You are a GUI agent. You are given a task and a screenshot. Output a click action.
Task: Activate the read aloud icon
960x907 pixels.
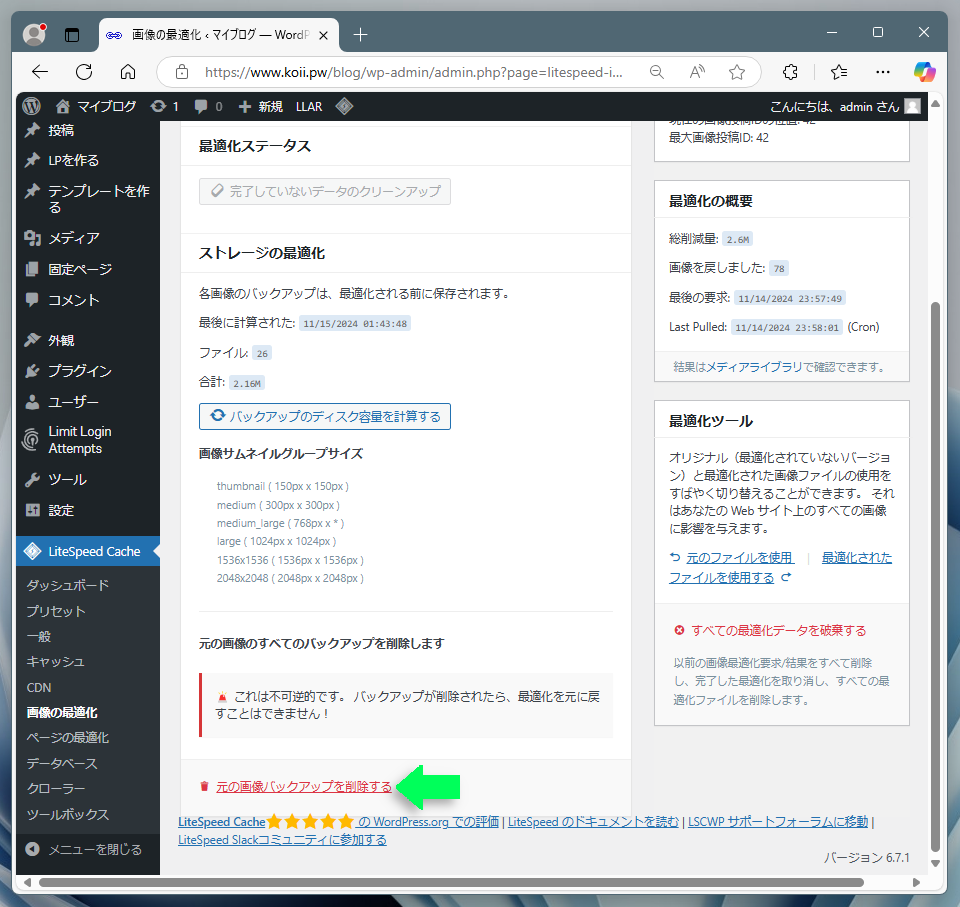[697, 72]
